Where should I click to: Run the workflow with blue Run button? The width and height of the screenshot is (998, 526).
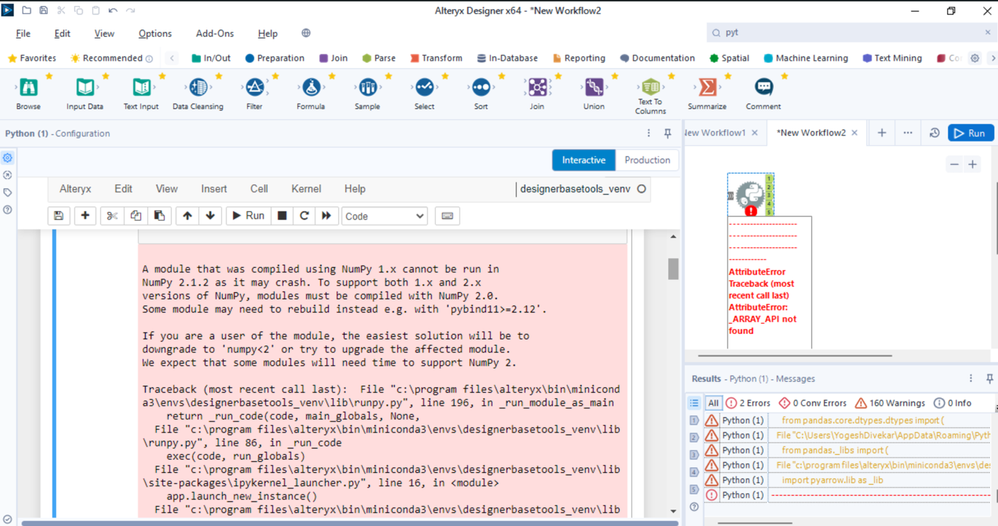(971, 133)
